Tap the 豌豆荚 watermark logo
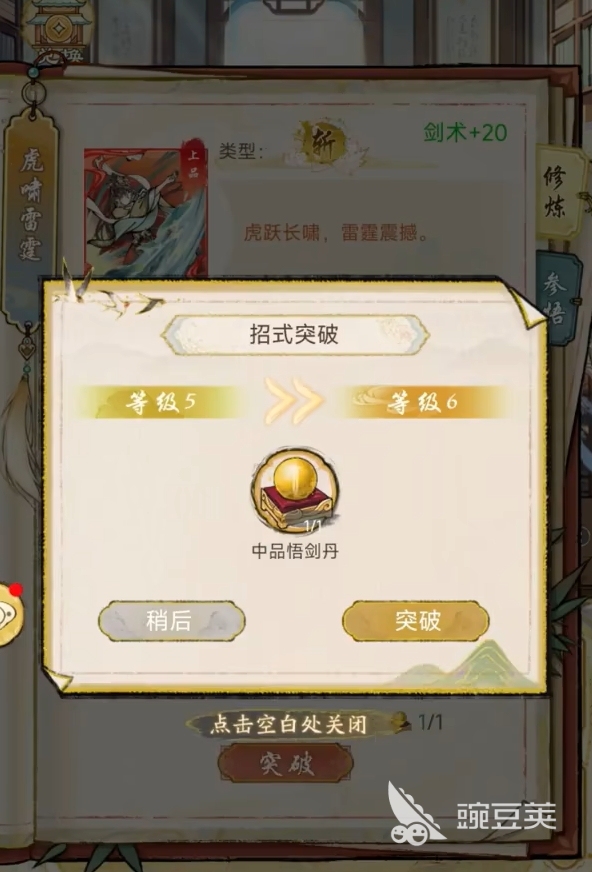This screenshot has height=872, width=592. click(472, 813)
